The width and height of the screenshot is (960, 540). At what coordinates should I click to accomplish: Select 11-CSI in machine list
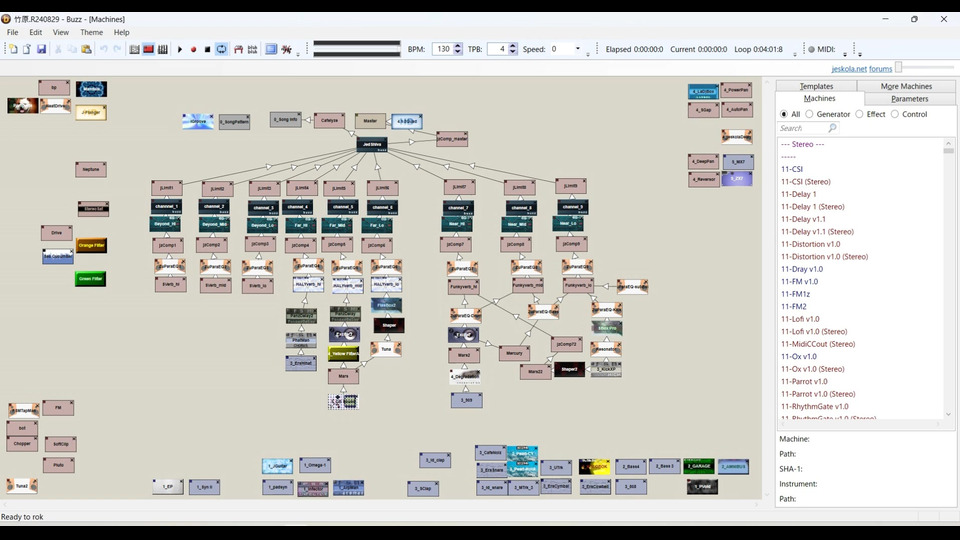[x=792, y=169]
